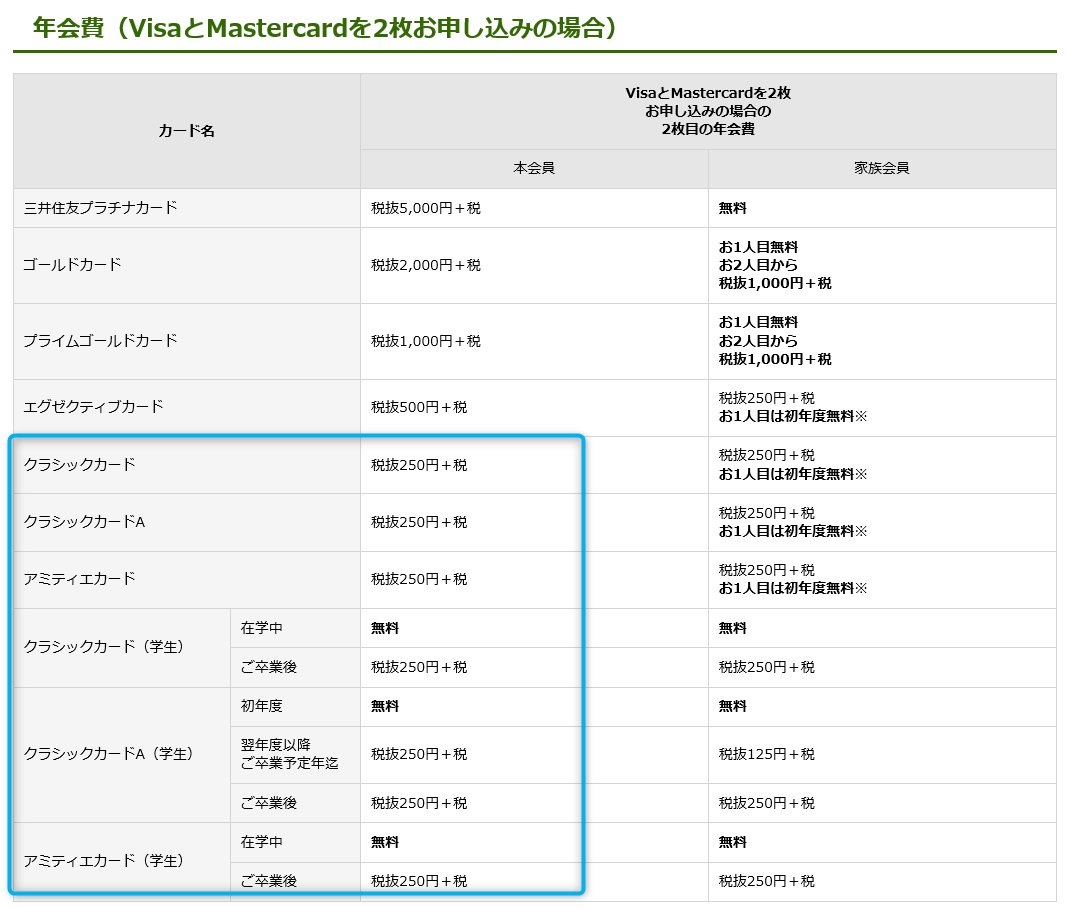Click 本会員 fee for クラシックカード（学生） ご卒業後

tap(418, 667)
